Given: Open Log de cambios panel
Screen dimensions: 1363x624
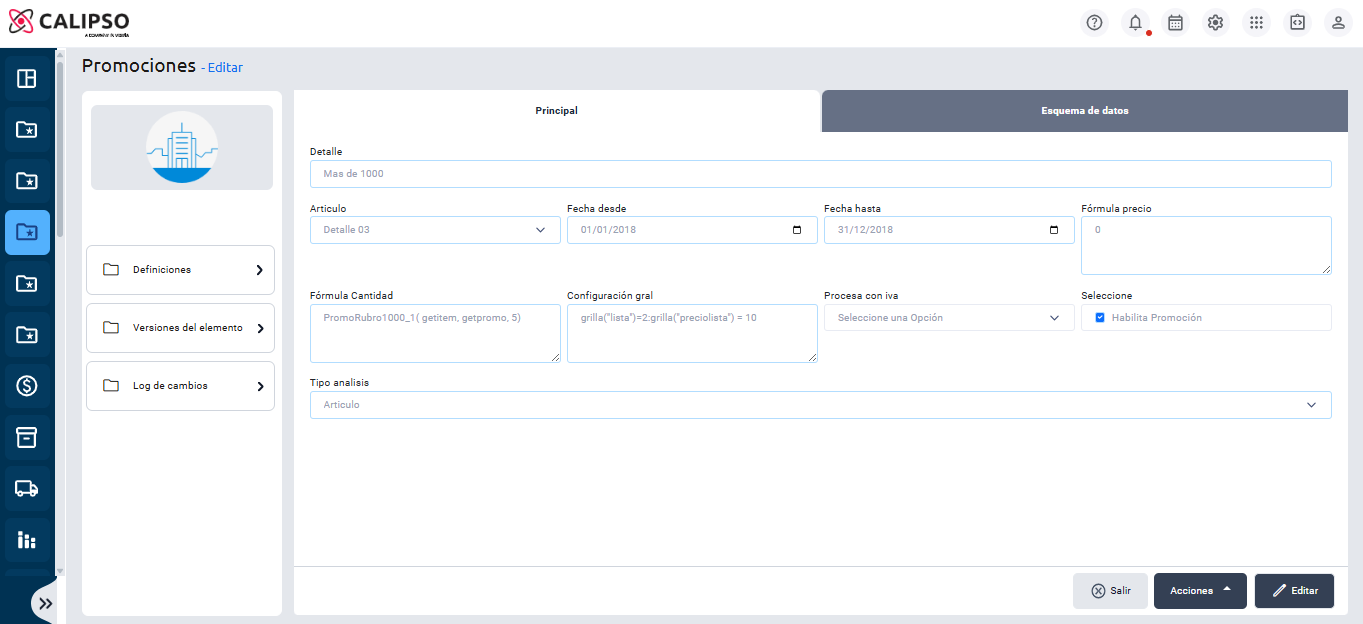Looking at the screenshot, I should [x=180, y=386].
